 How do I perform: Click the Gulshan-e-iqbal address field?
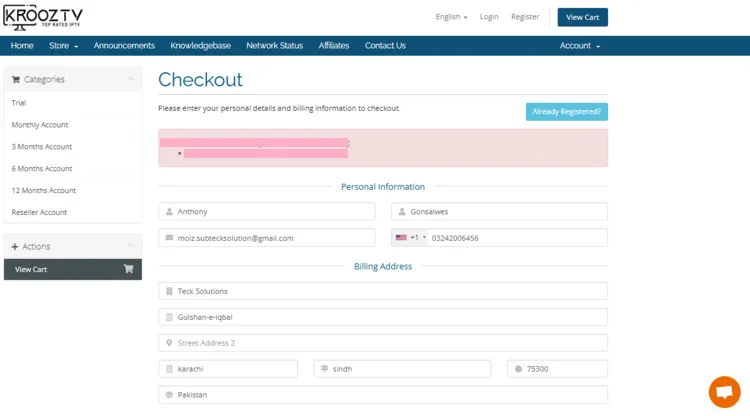click(x=383, y=317)
